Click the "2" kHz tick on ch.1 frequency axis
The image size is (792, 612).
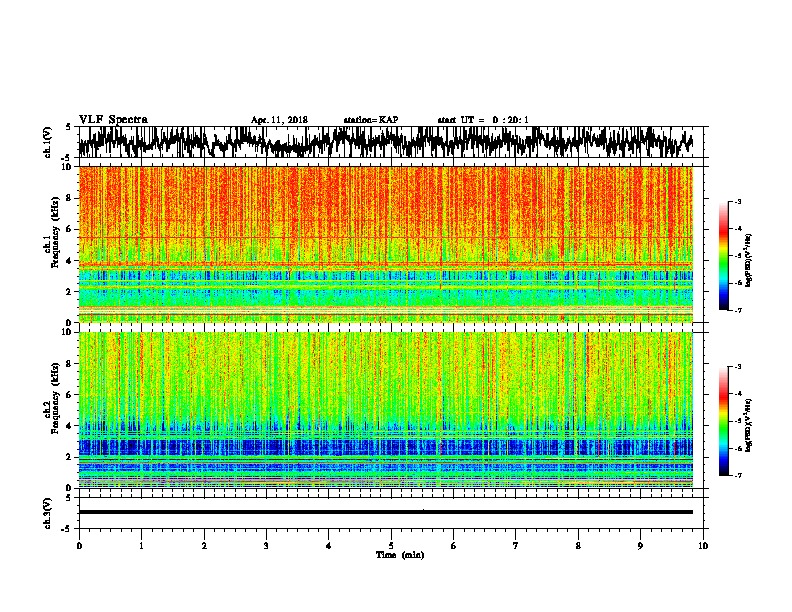pos(70,292)
